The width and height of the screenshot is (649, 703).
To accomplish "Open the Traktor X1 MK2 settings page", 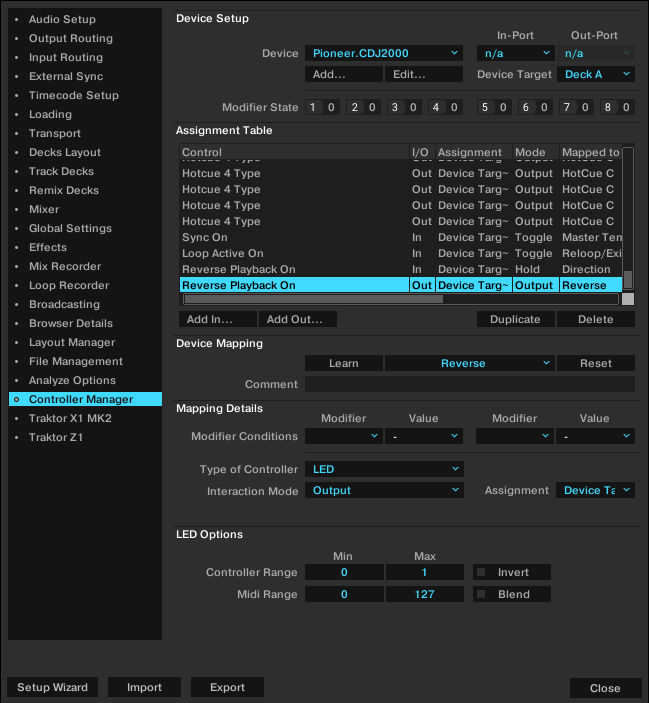I will click(70, 418).
